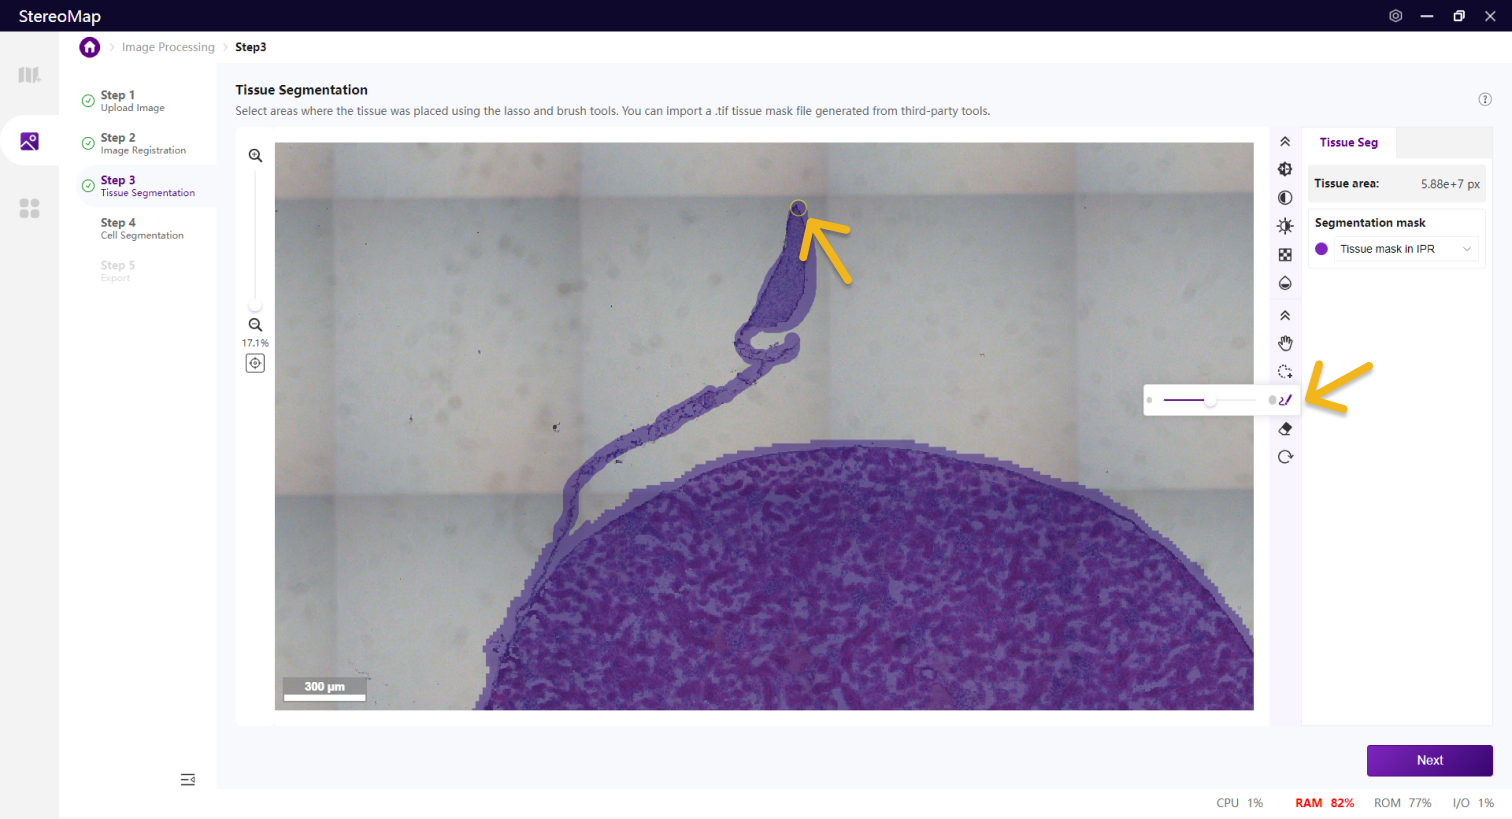Viewport: 1512px width, 819px height.
Task: Click the Segmentation mask heading
Action: [x=1370, y=222]
